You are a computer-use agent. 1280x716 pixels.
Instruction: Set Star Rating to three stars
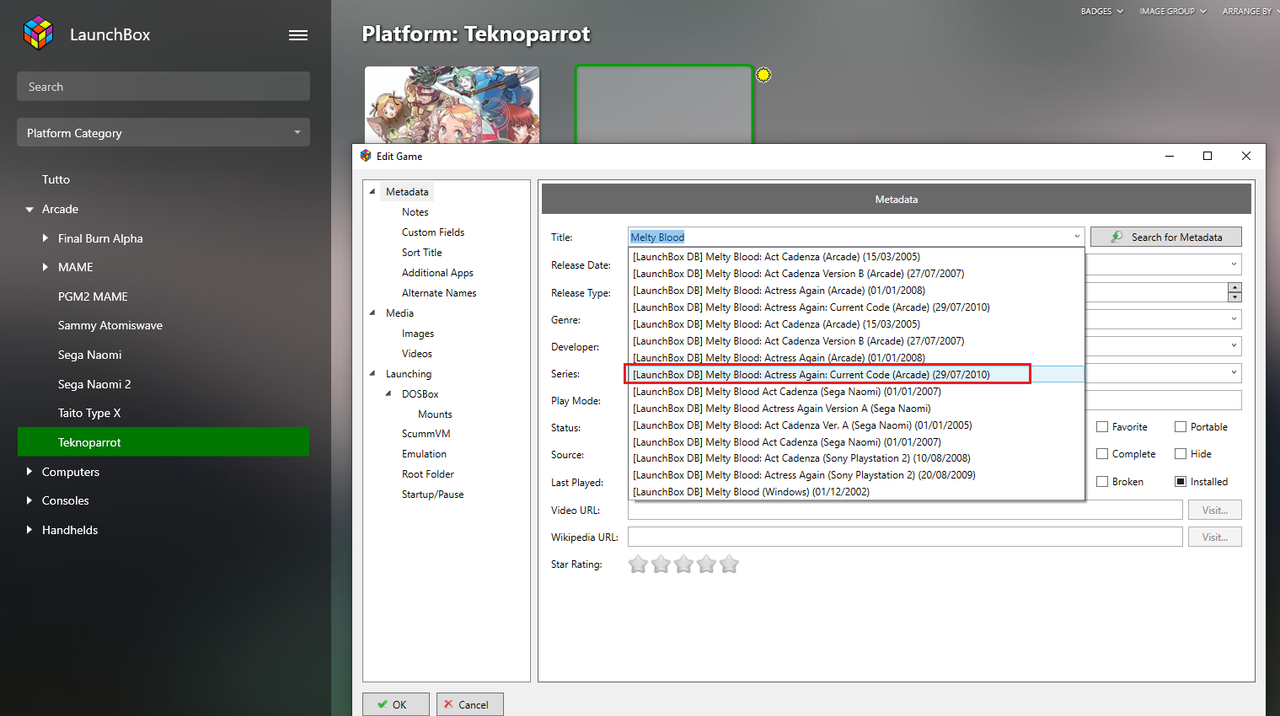point(684,564)
